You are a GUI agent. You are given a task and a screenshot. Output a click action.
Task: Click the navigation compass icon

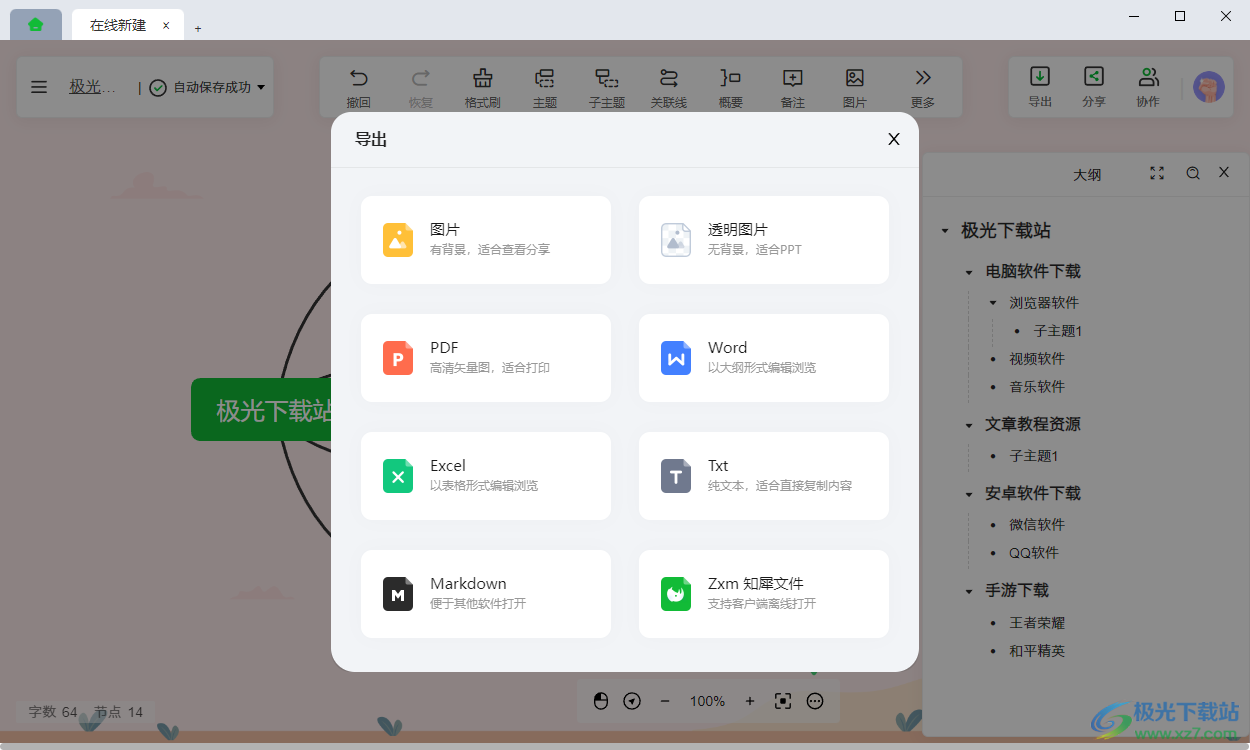632,701
